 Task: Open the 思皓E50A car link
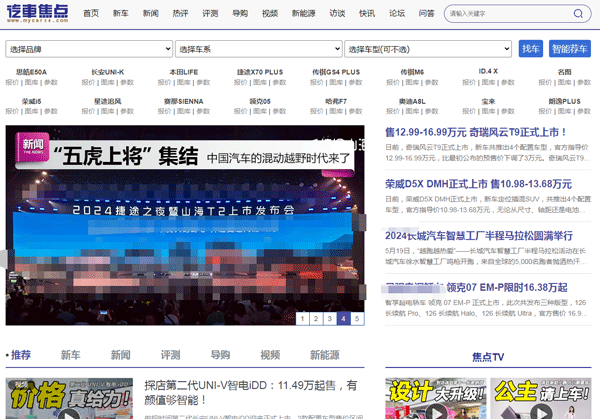pyautogui.click(x=31, y=72)
